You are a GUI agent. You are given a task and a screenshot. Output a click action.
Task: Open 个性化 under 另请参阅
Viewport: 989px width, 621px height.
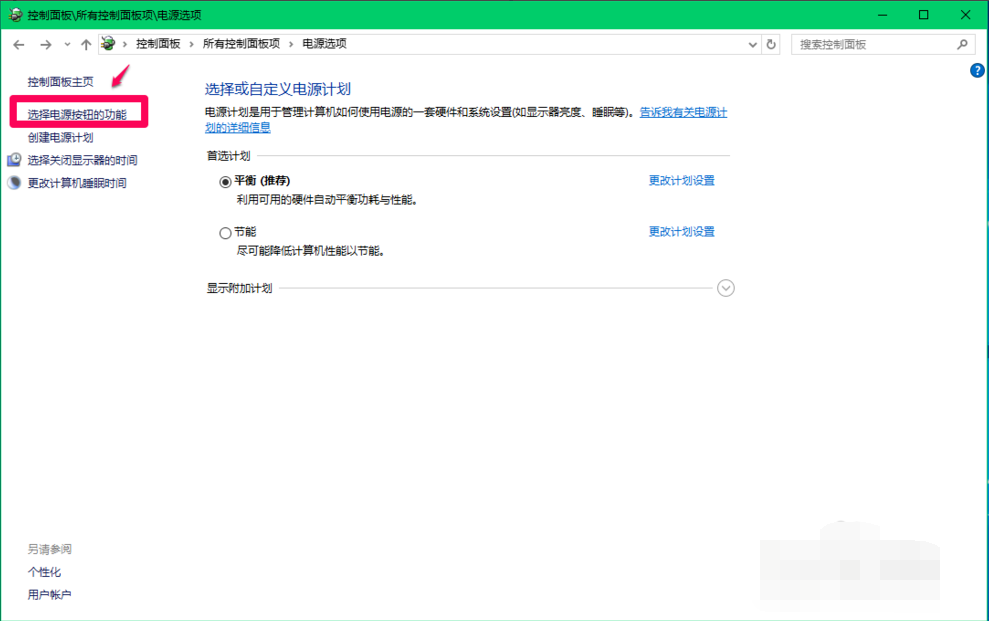click(x=44, y=572)
